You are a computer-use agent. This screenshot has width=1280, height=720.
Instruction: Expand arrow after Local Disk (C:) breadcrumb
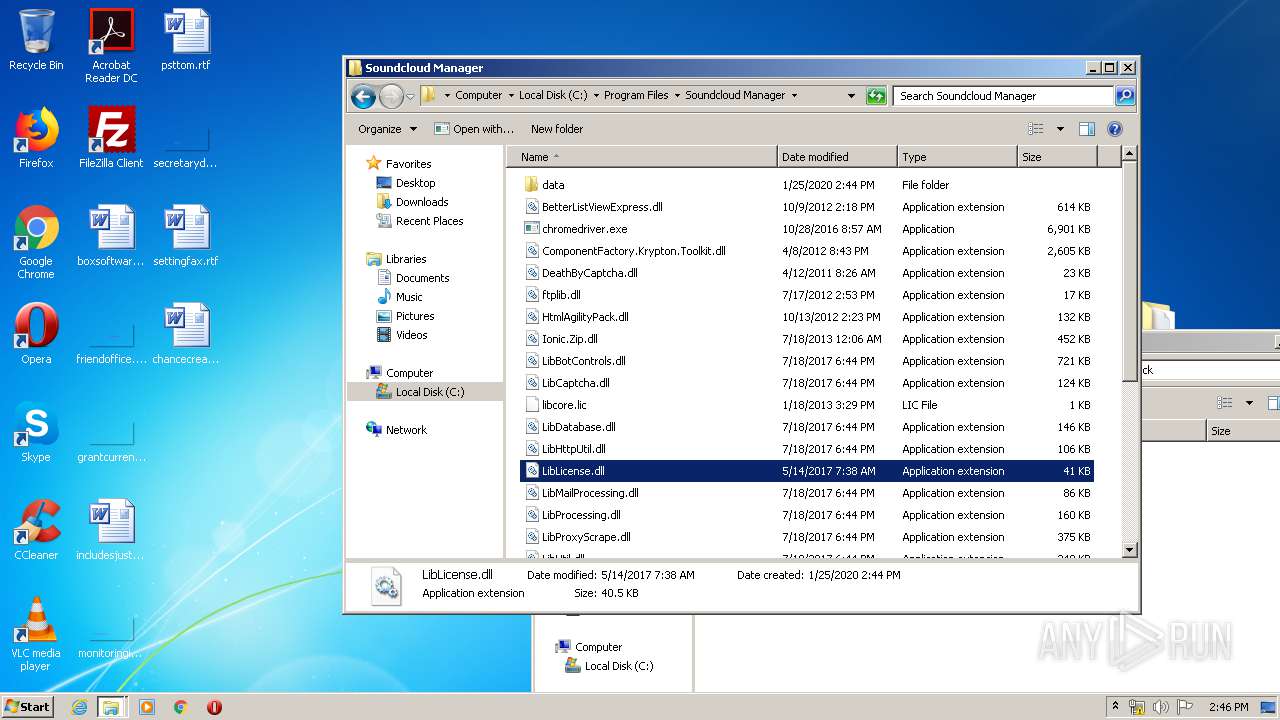click(x=596, y=96)
